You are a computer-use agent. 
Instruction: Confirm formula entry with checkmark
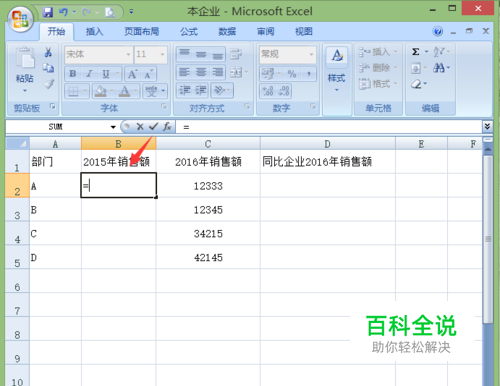(x=153, y=127)
